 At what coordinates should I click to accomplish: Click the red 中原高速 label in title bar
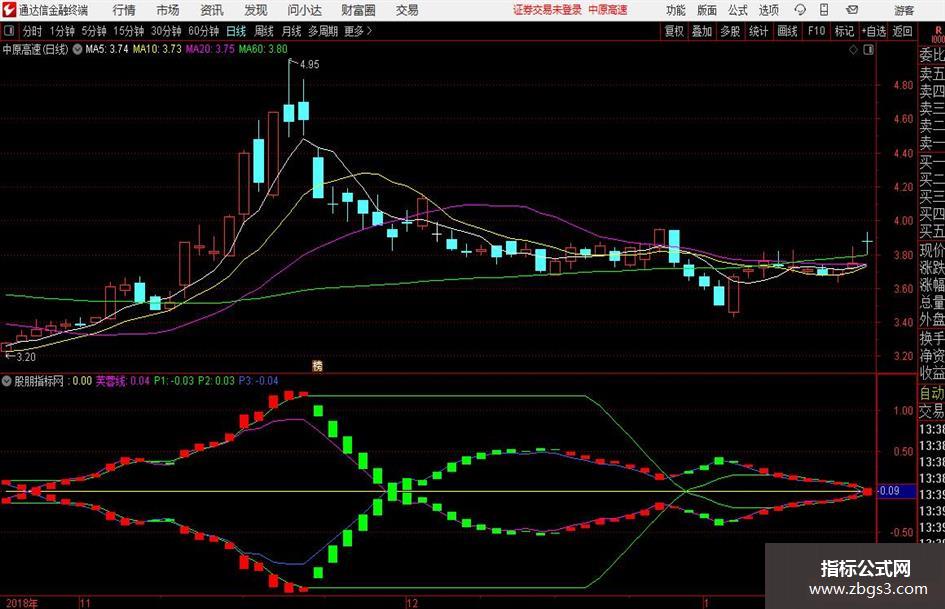click(x=608, y=10)
